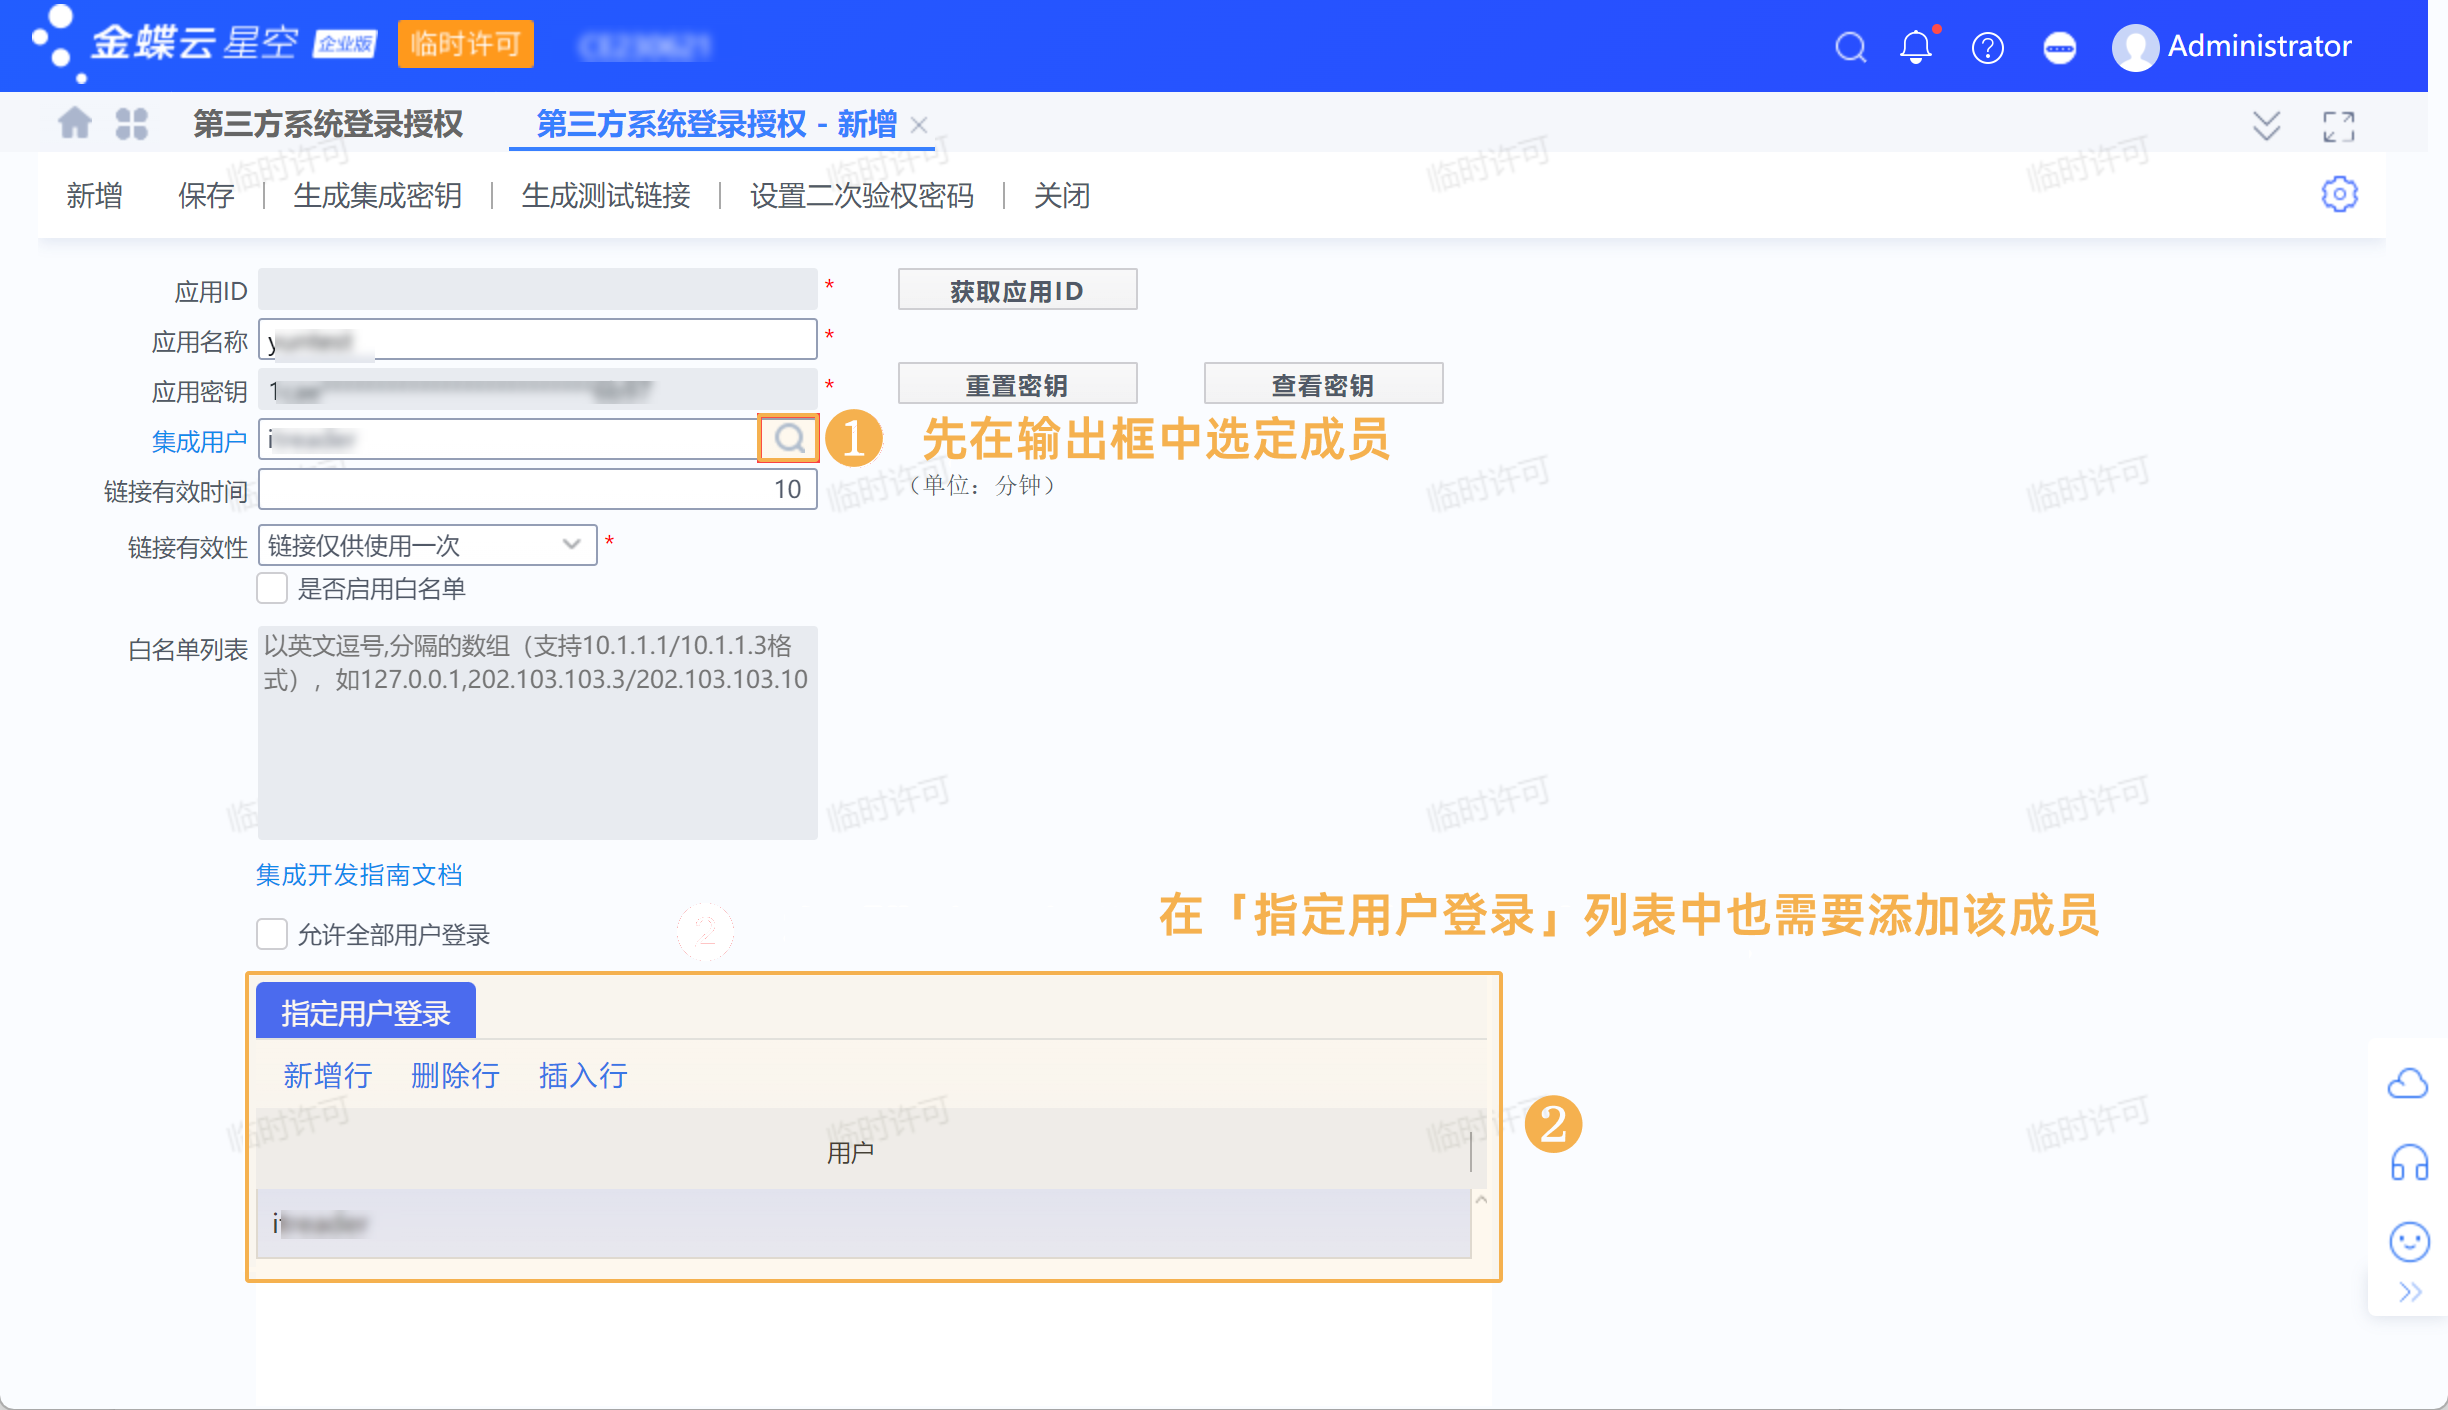The width and height of the screenshot is (2448, 1410).
Task: Select 指定用户登录 tab
Action: [365, 1012]
